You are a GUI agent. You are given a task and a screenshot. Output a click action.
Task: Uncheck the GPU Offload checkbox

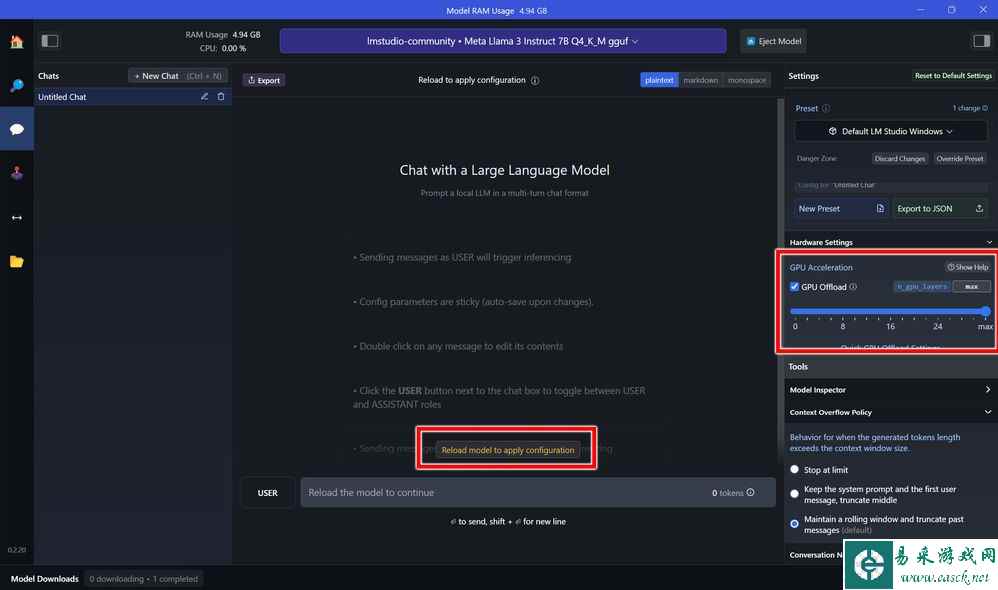[795, 287]
